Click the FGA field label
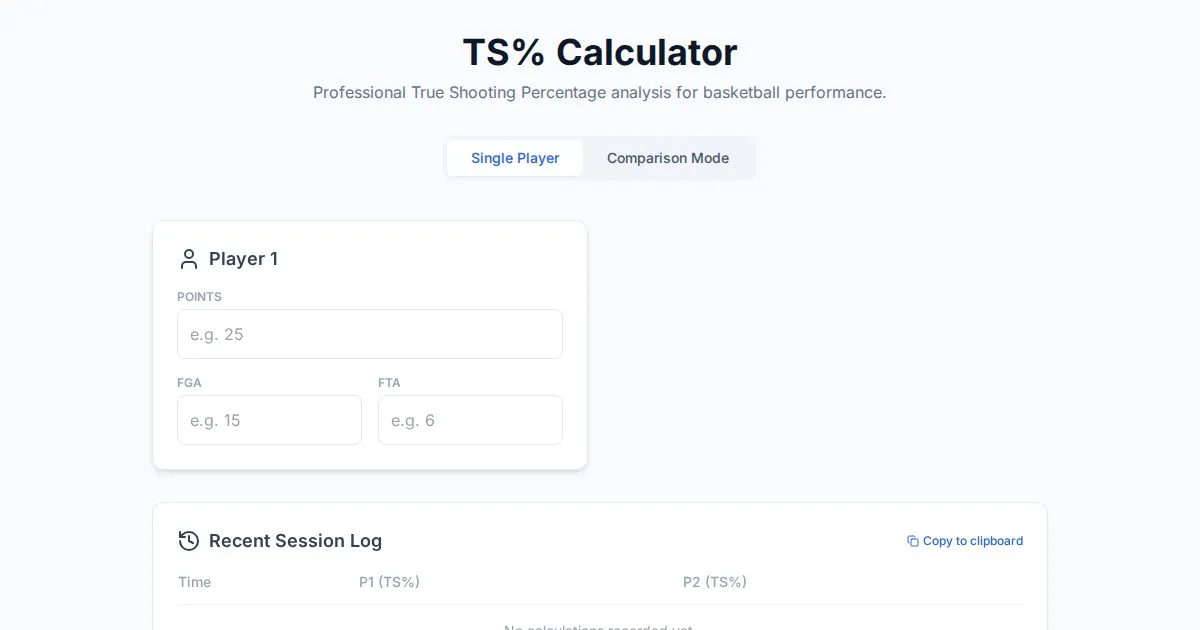Viewport: 1200px width, 630px height. pos(189,383)
